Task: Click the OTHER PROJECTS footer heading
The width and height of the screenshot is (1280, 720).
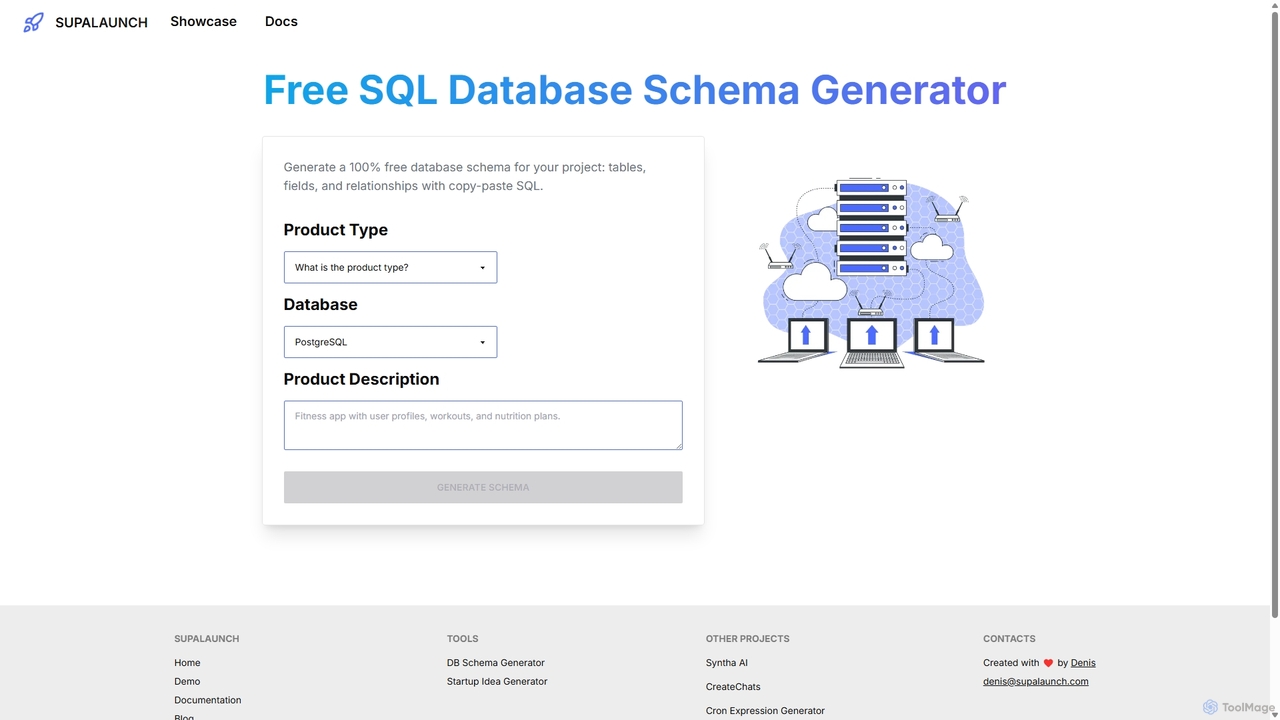Action: [747, 638]
